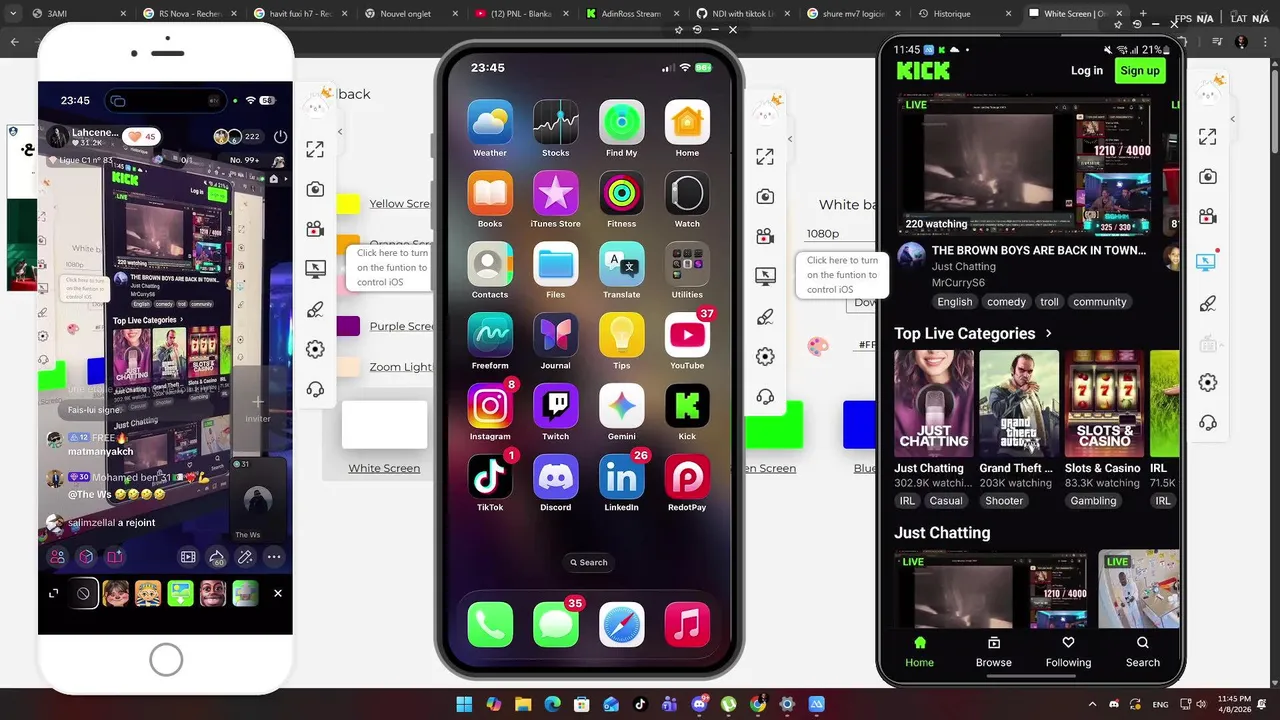
Task: Collapse the toolbar arrow beside the TikTok live phone
Action: (x=339, y=132)
